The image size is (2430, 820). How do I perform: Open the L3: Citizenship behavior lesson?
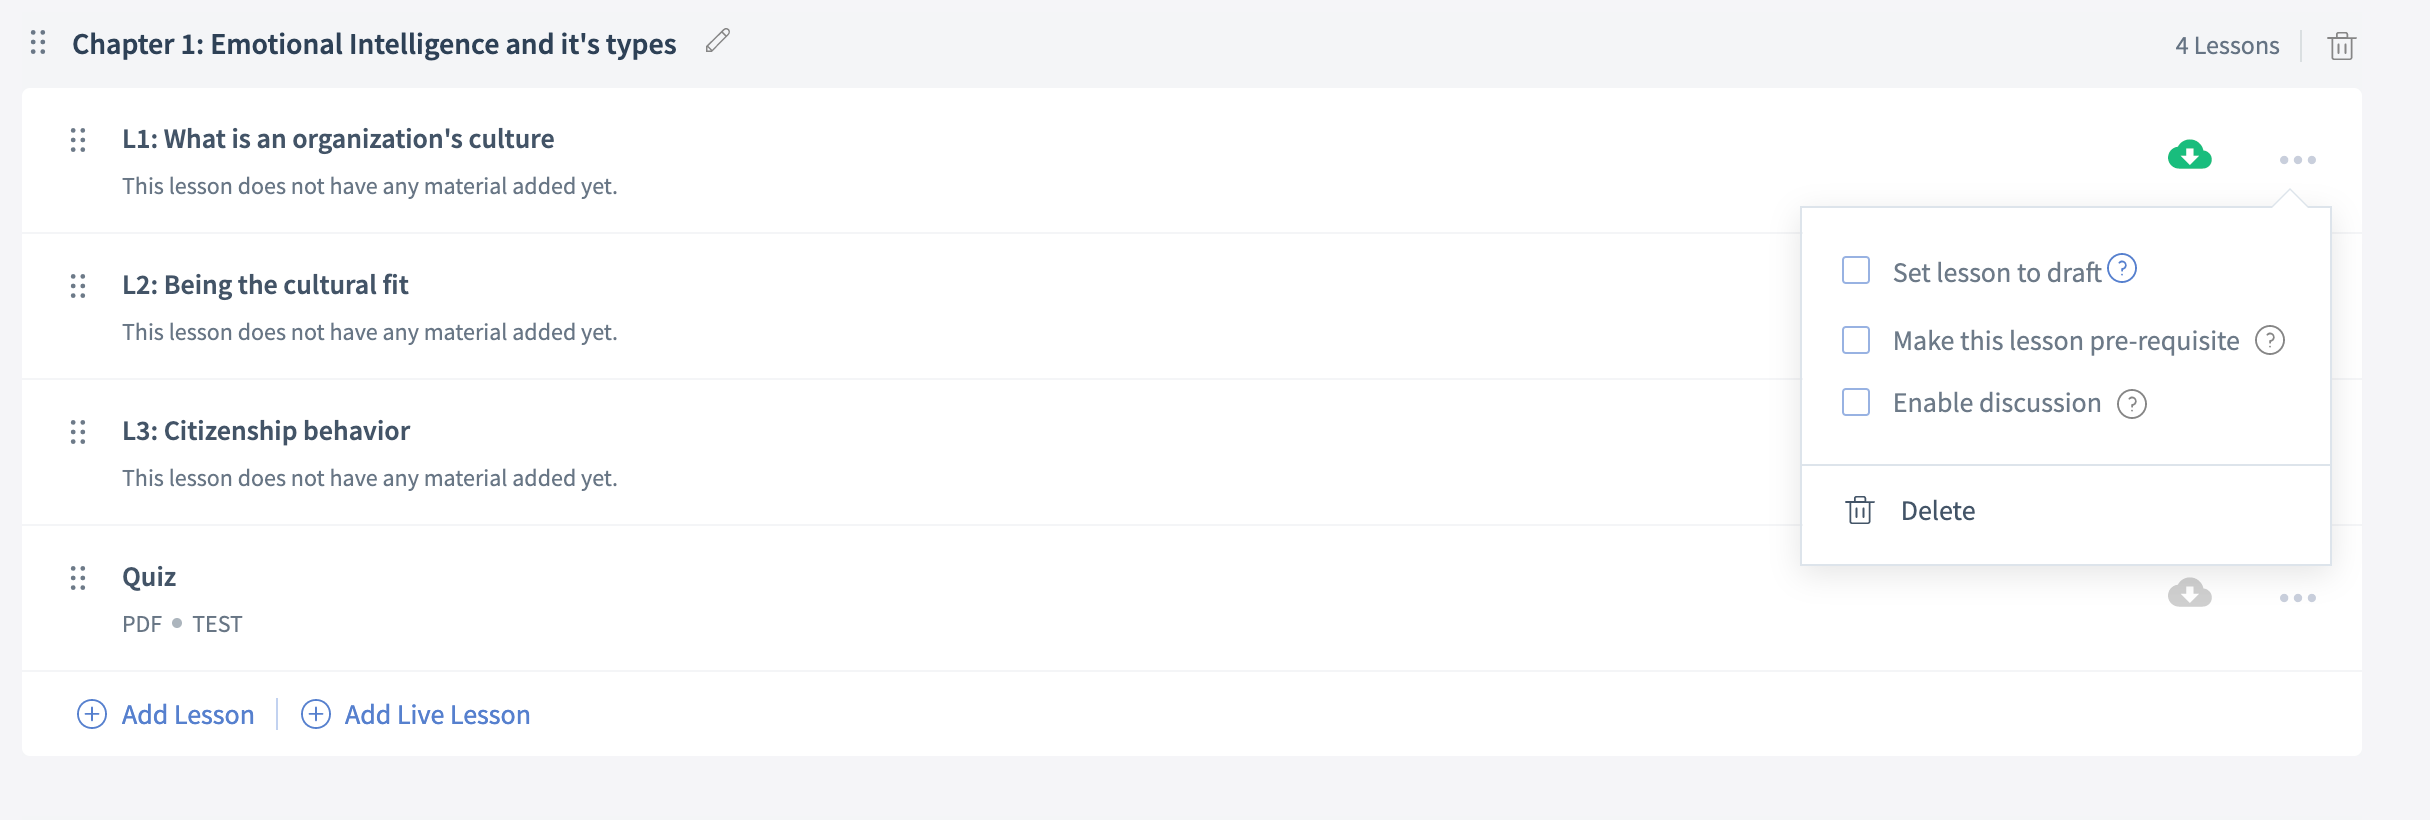click(x=266, y=431)
